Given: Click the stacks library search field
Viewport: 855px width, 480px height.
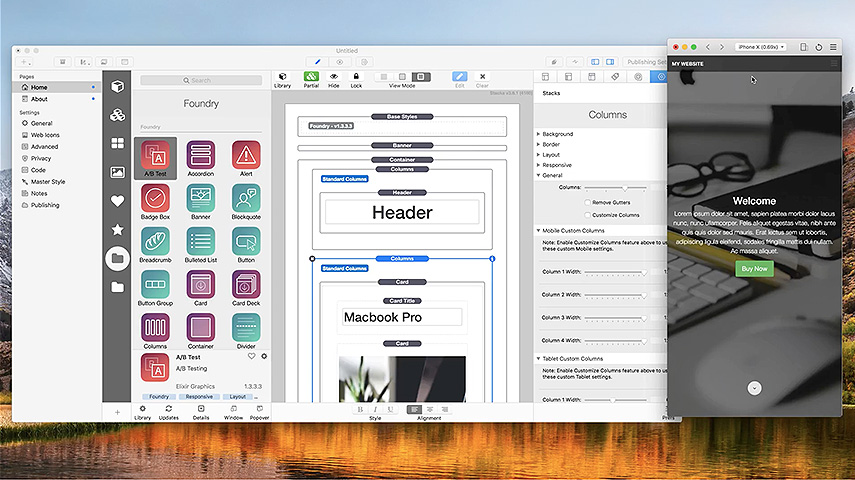Looking at the screenshot, I should [200, 80].
